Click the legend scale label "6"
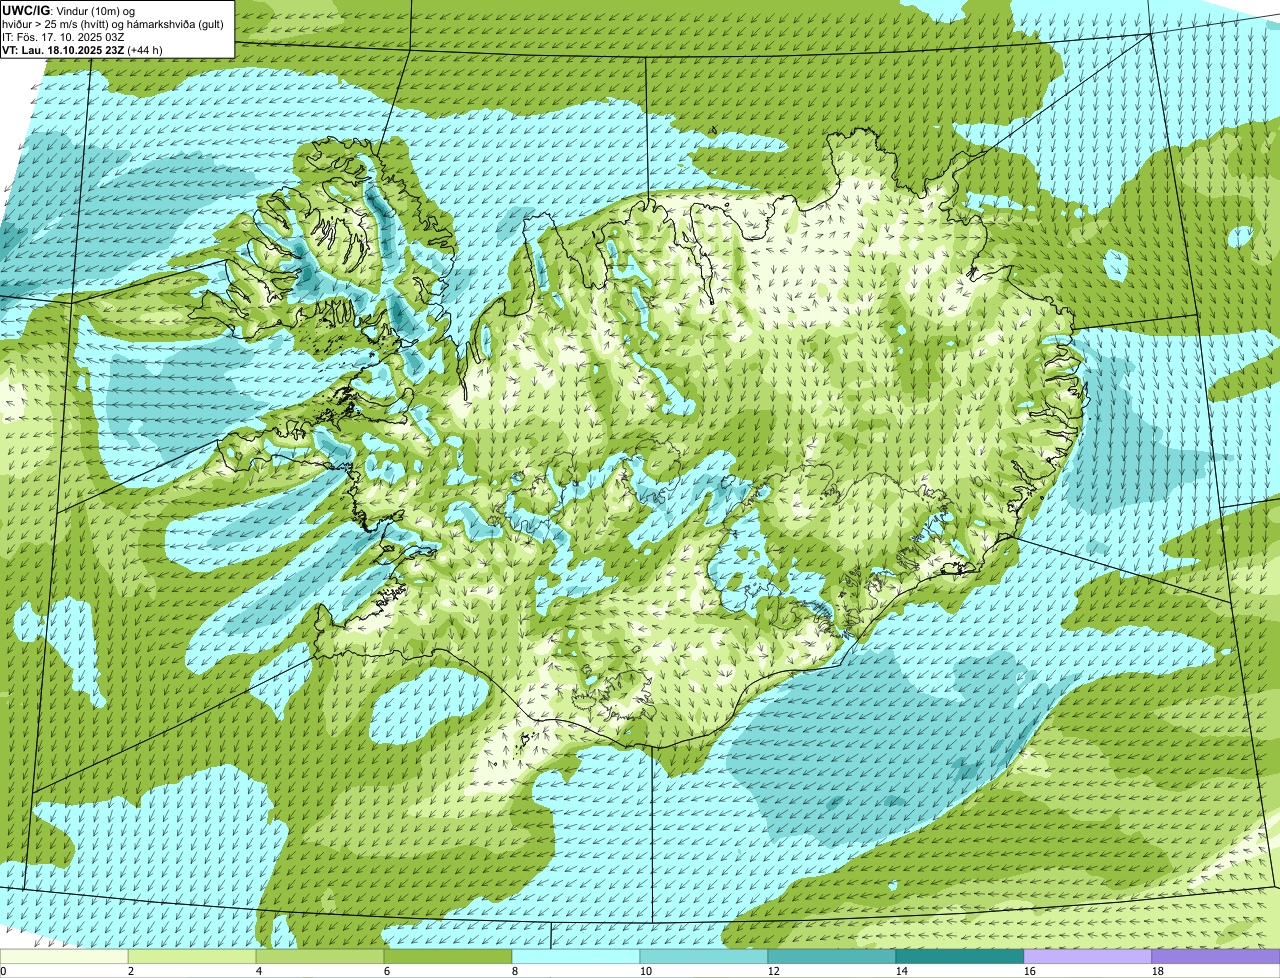This screenshot has height=978, width=1280. [x=387, y=971]
